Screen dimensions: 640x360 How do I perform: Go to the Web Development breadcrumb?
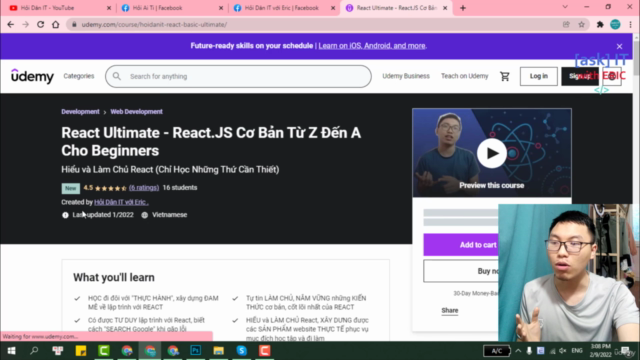136,111
